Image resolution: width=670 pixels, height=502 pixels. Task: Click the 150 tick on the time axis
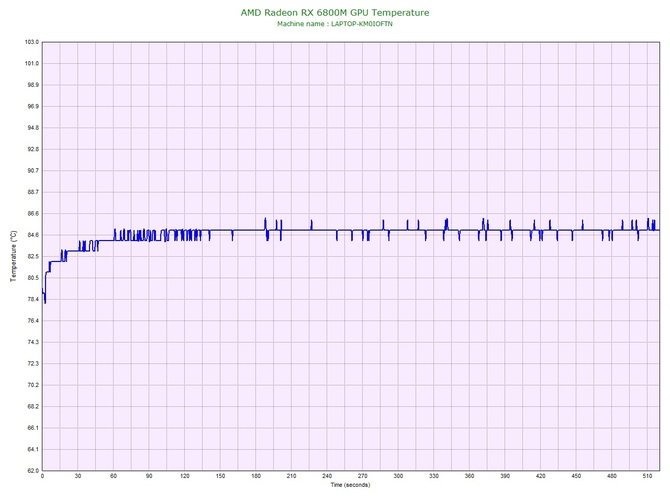click(220, 476)
